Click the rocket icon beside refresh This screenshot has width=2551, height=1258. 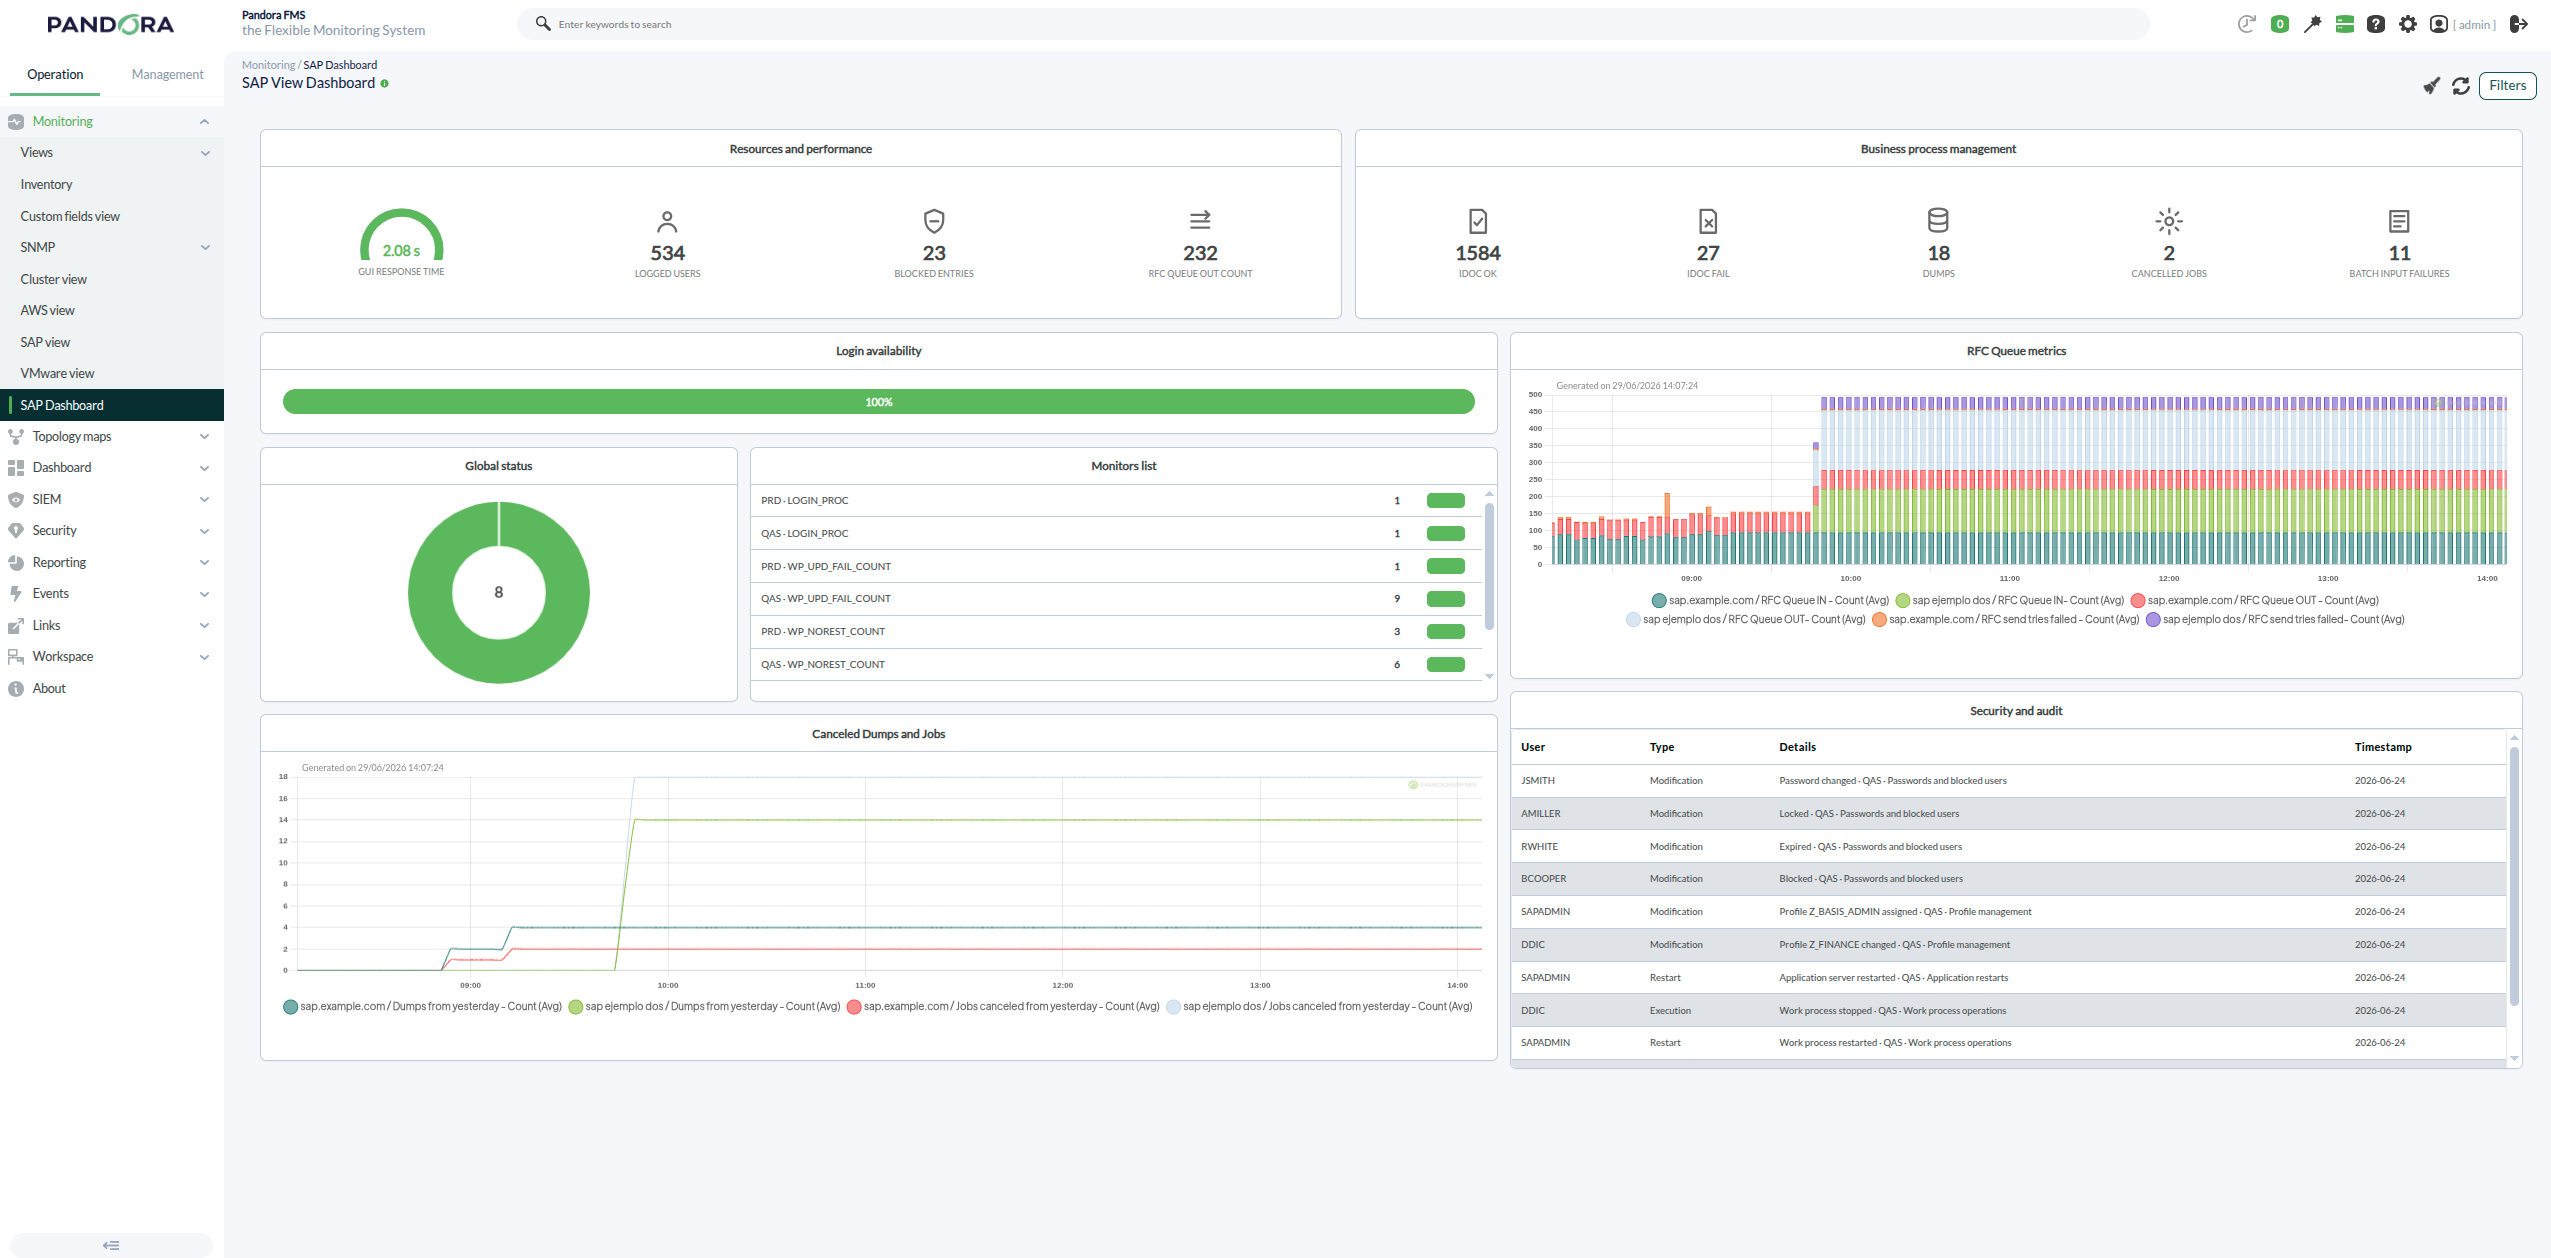[x=2431, y=86]
